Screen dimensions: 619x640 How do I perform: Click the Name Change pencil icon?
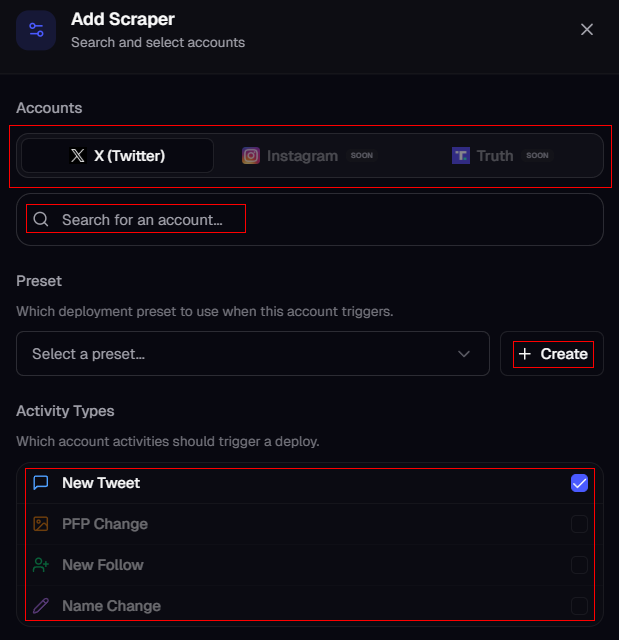41,606
